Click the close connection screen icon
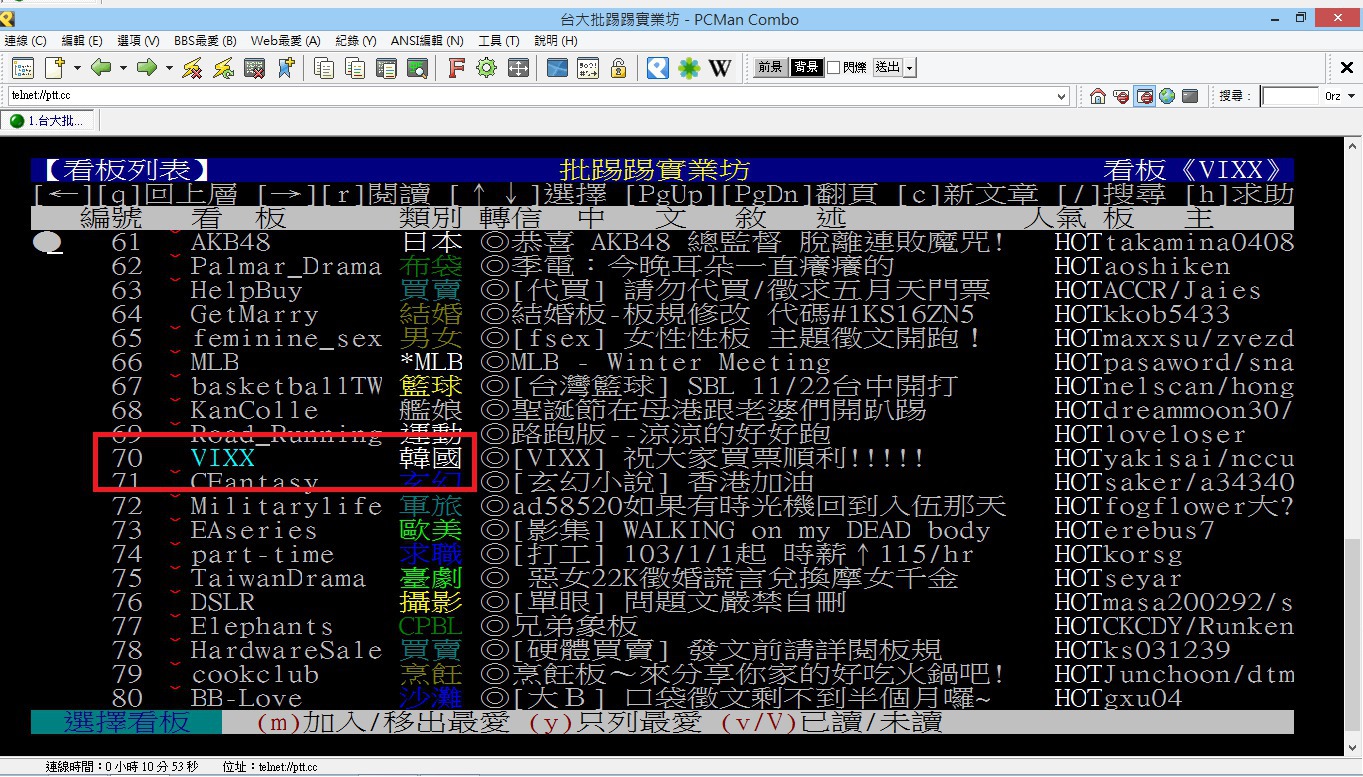 click(255, 68)
